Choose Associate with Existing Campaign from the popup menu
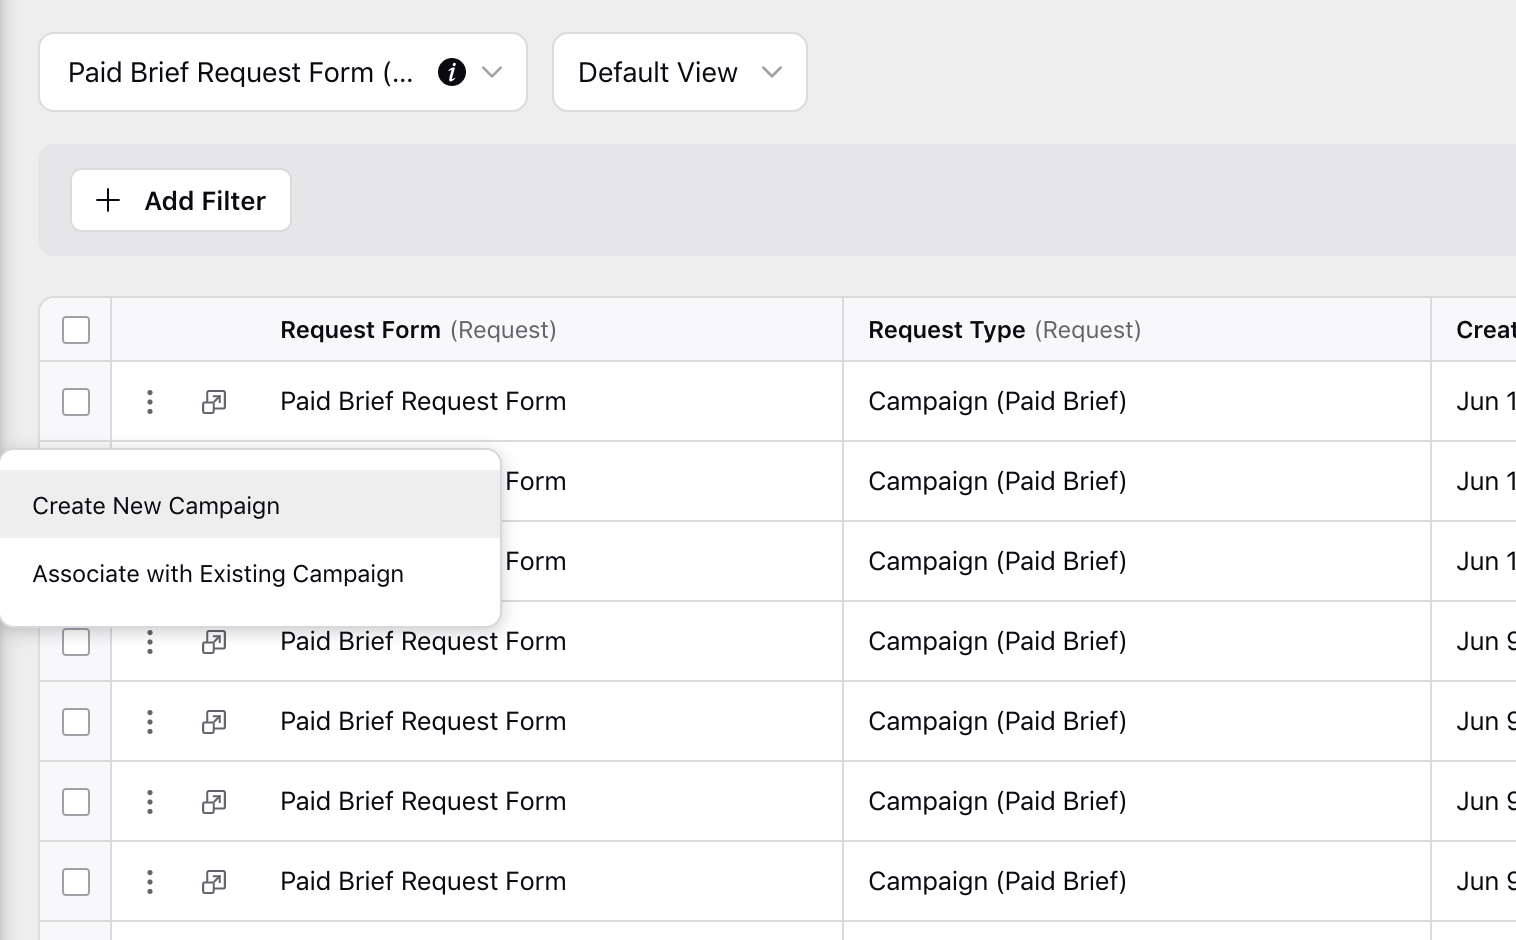Viewport: 1516px width, 940px height. 250,573
